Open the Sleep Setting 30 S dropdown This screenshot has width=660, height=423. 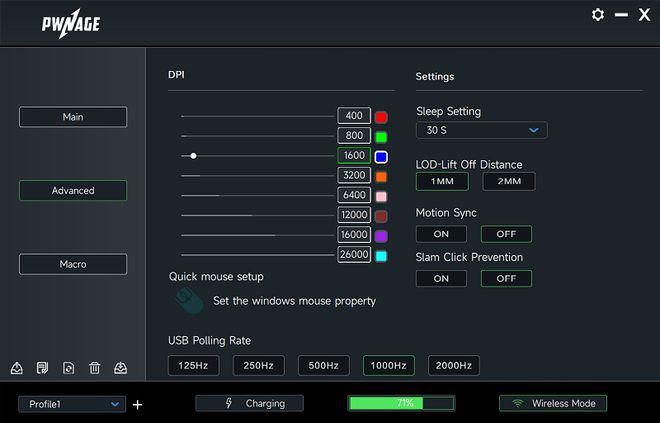482,130
